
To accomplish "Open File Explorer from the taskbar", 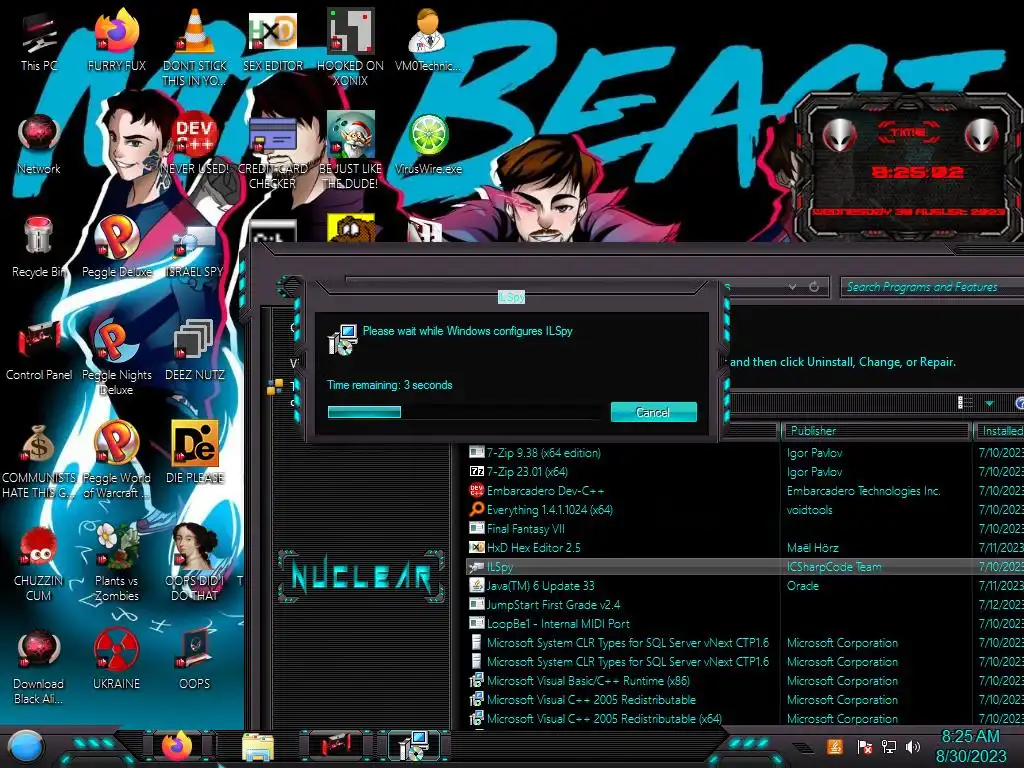I will tap(257, 746).
